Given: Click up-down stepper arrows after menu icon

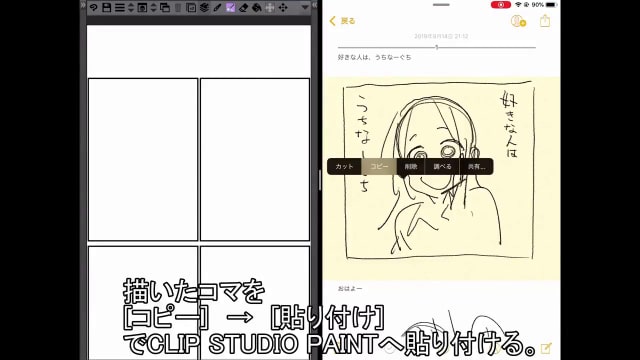Looking at the screenshot, I should coord(131,7).
